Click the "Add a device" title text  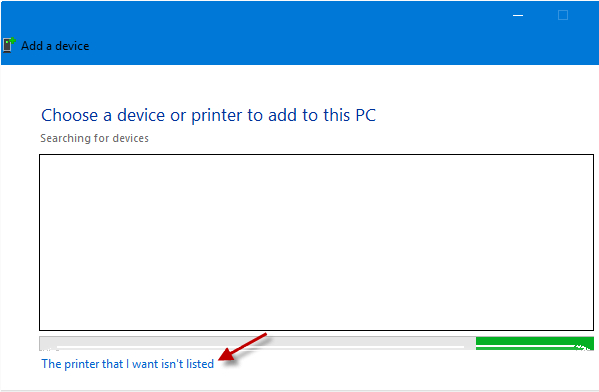point(55,46)
